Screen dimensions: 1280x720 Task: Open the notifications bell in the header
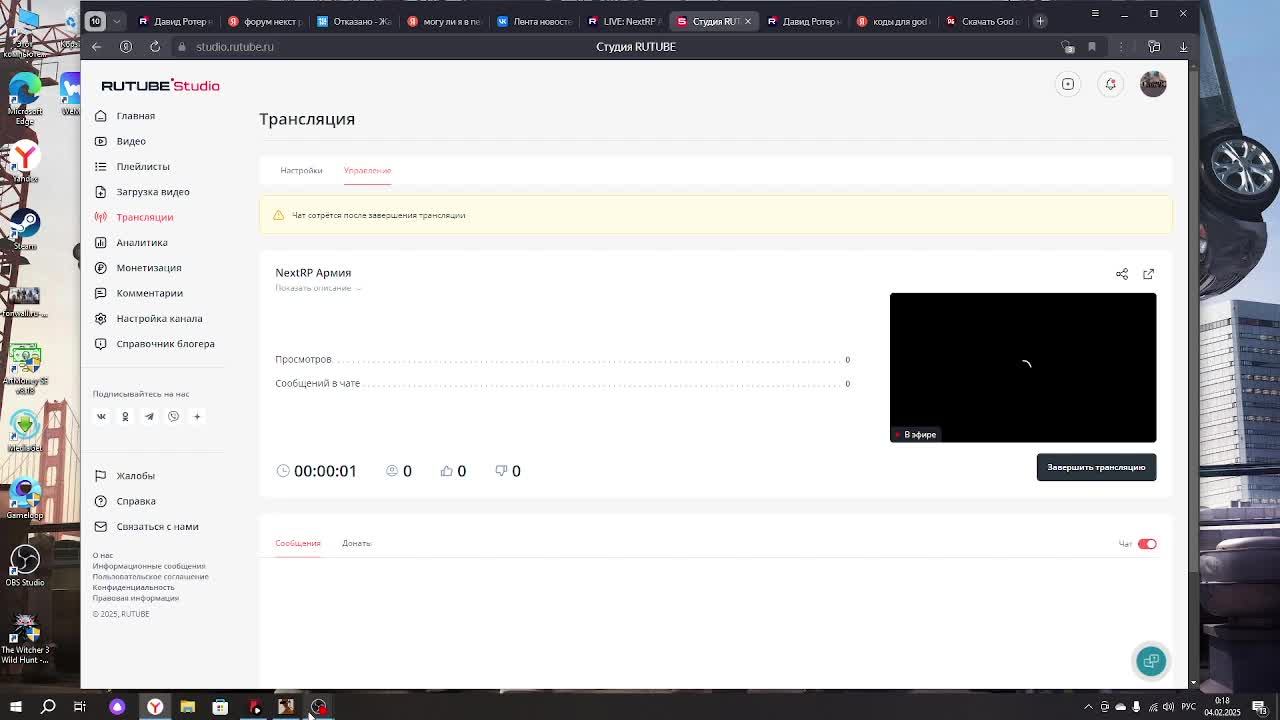[x=1110, y=84]
